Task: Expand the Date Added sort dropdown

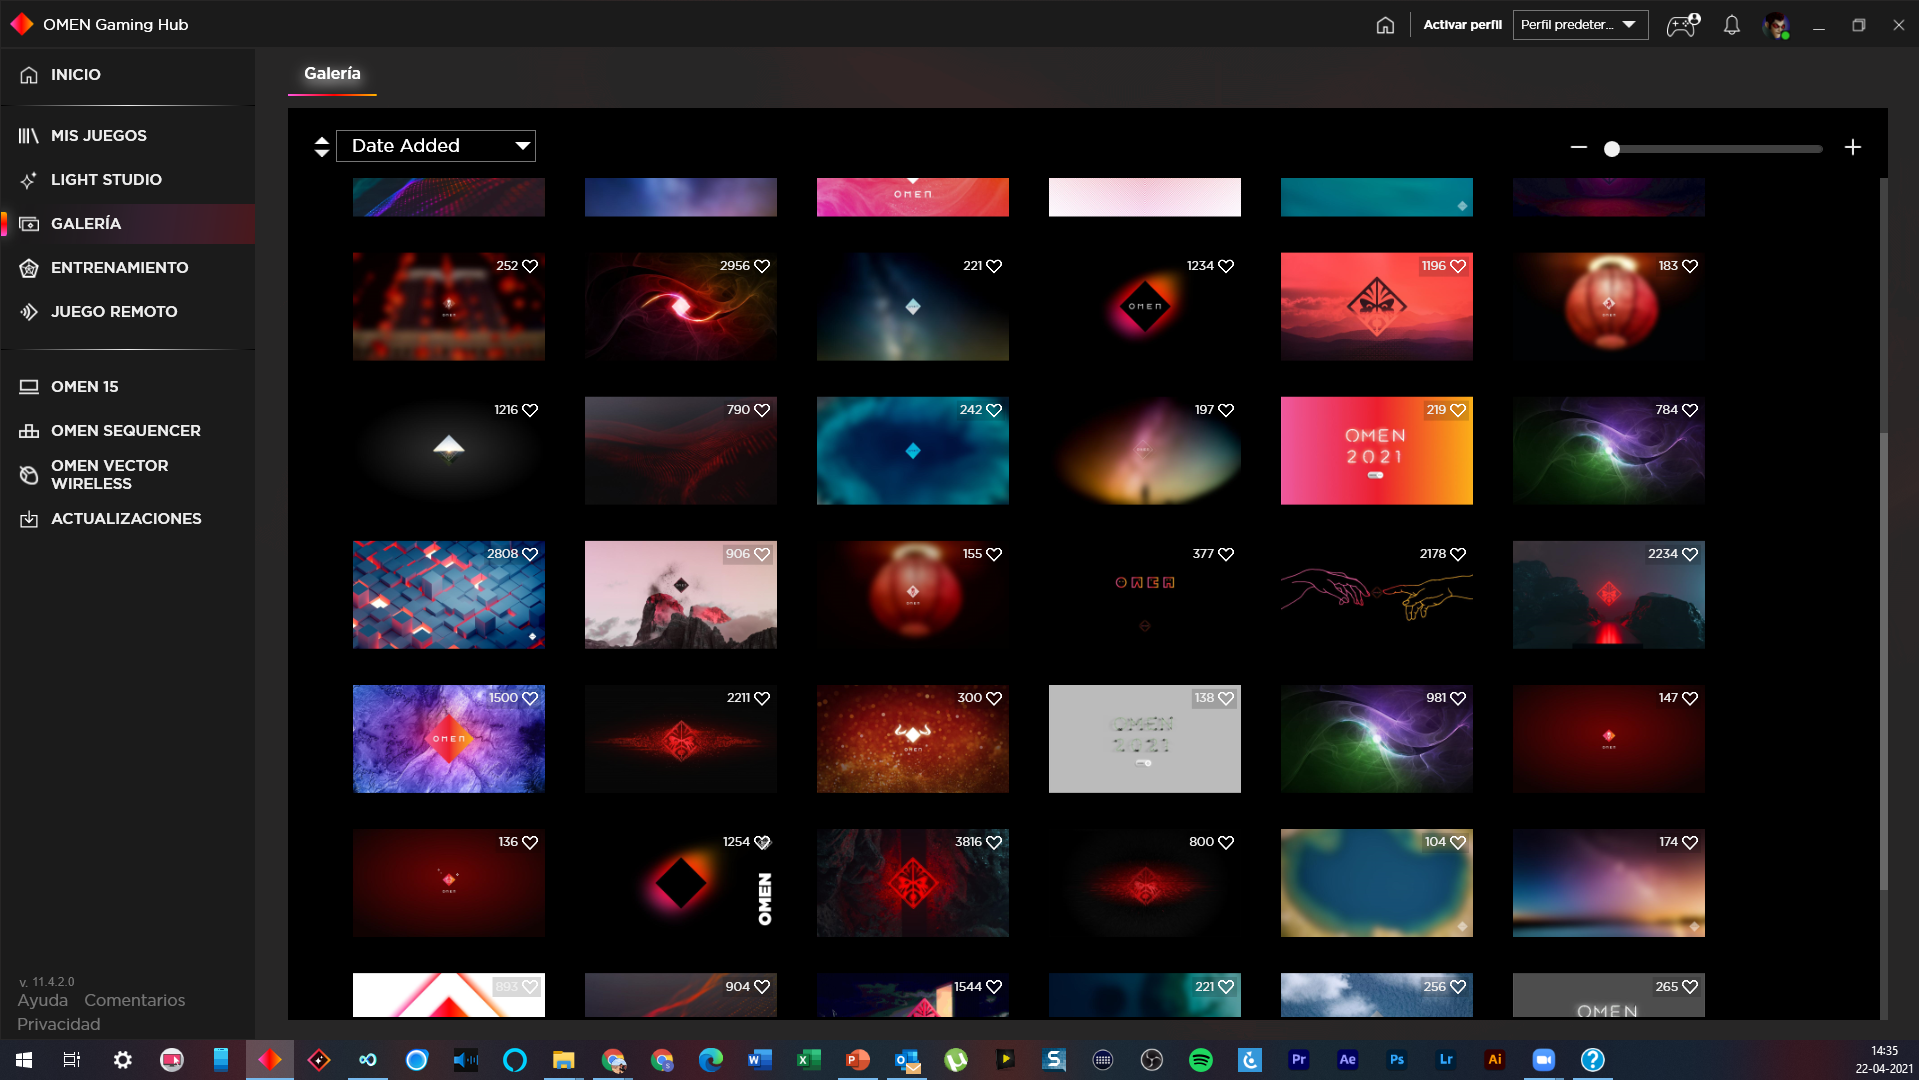Action: pos(436,146)
